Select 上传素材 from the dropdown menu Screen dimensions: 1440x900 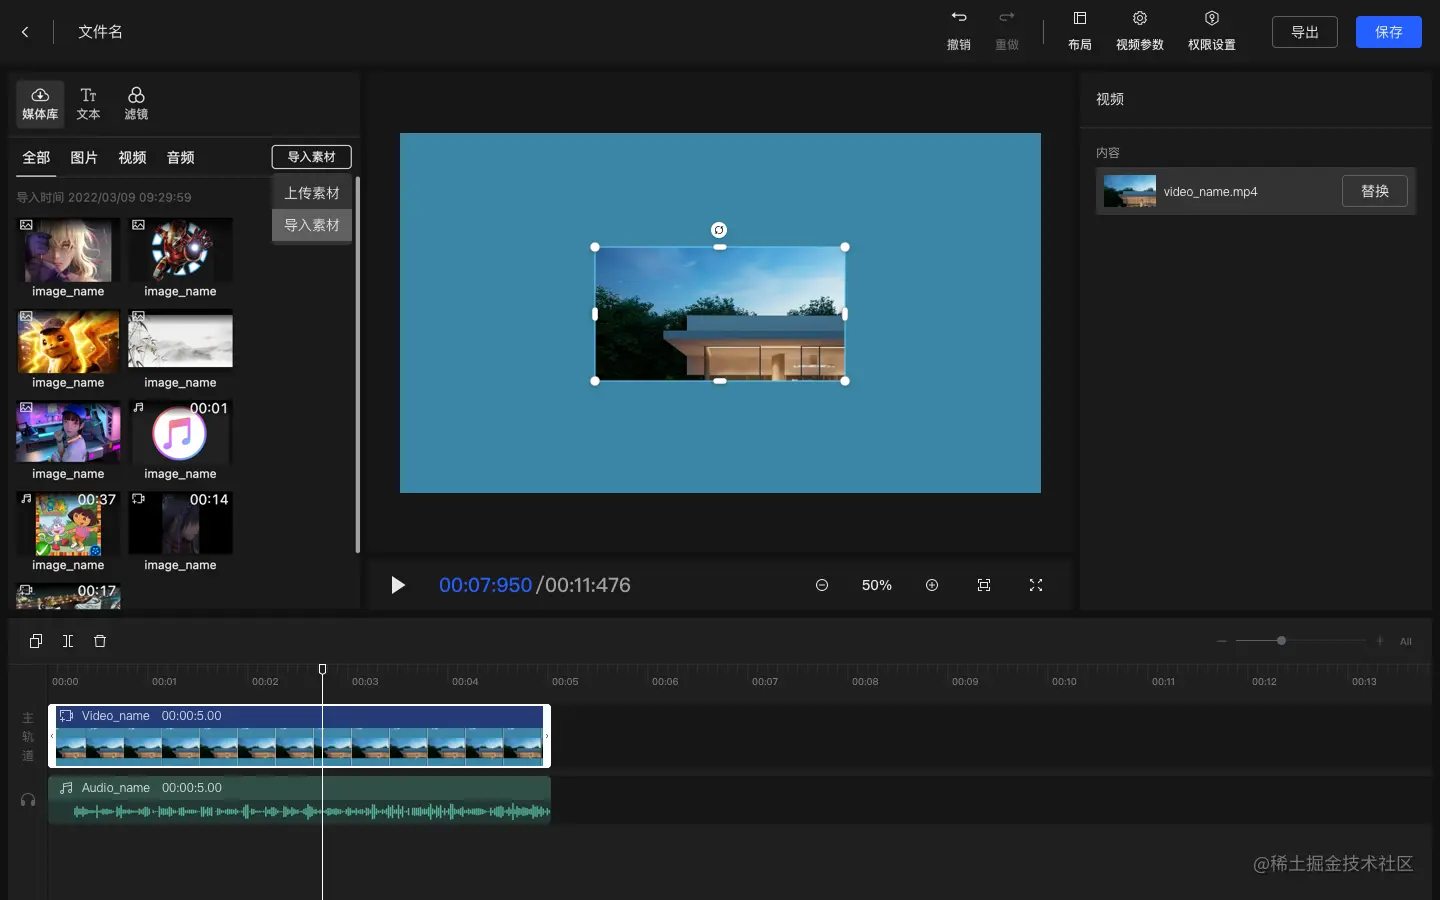coord(311,193)
